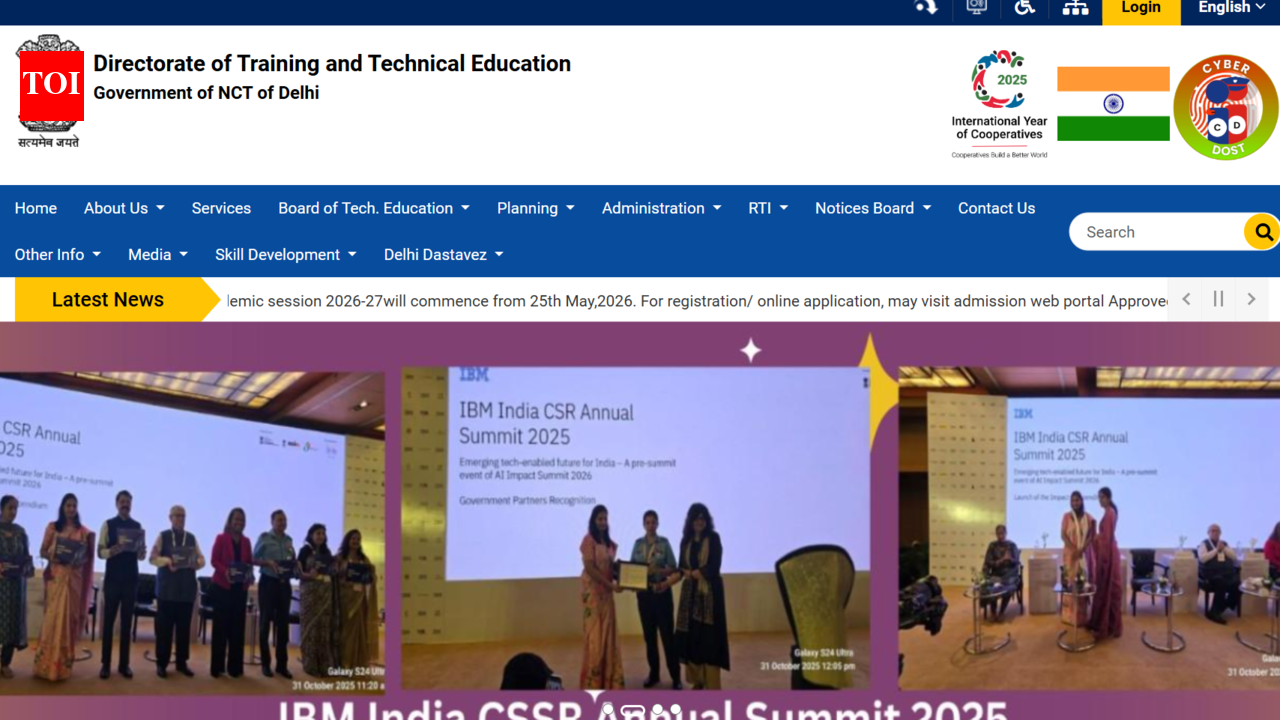
Task: Select the active pill-shaped carousel indicator
Action: (633, 710)
